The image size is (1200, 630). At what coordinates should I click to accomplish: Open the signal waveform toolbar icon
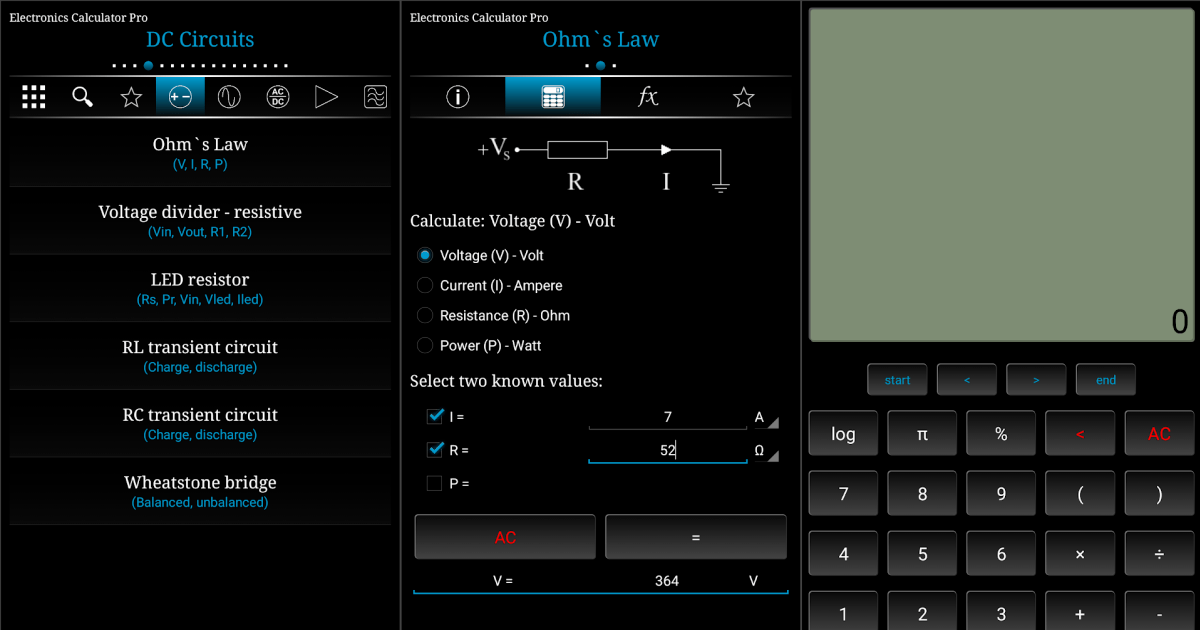tap(375, 96)
